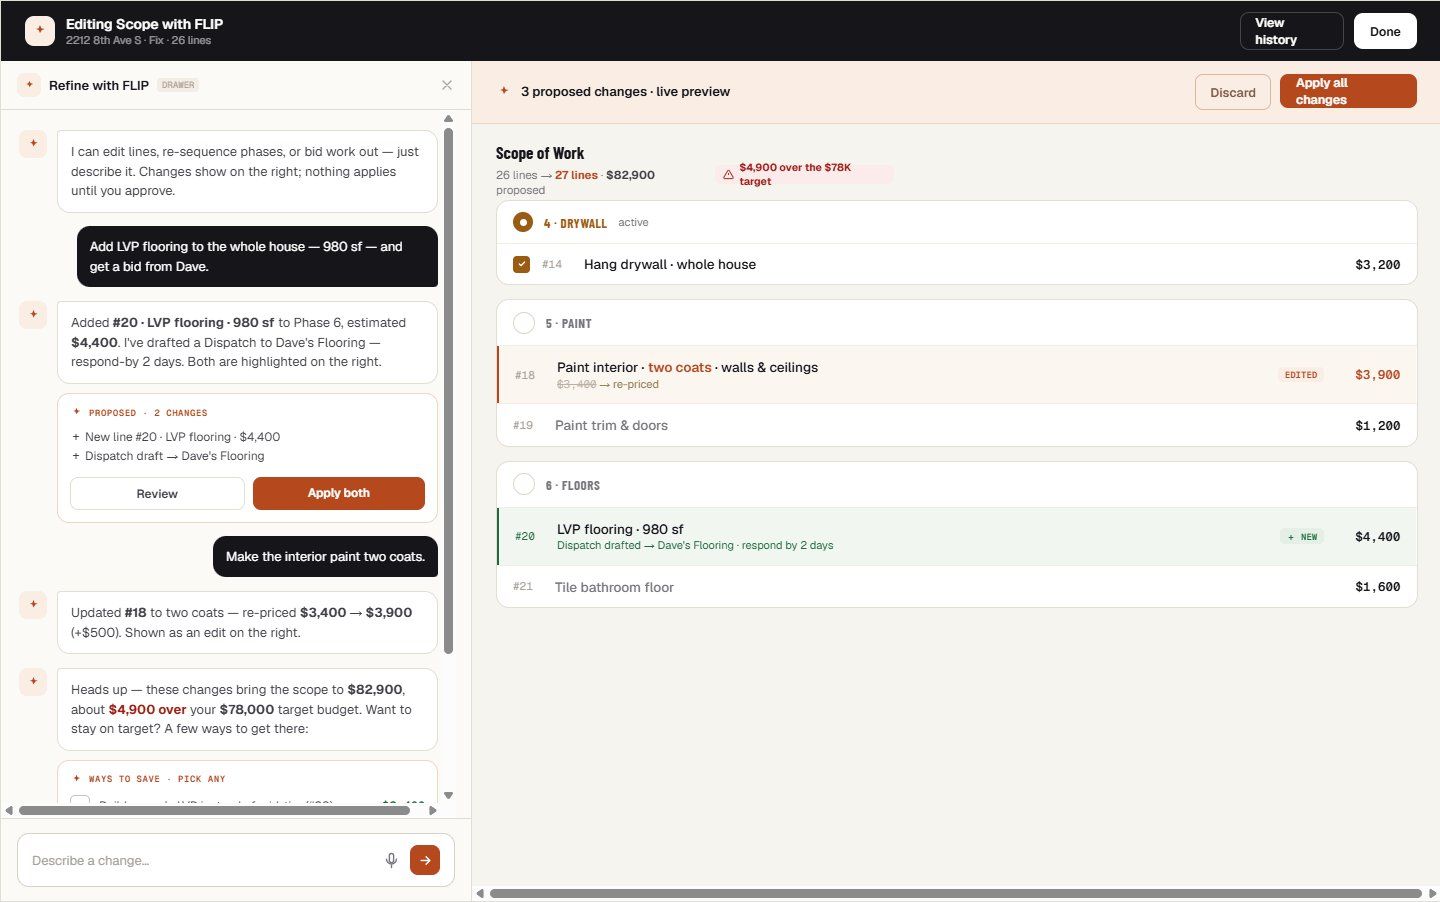Click the $3,200 price on line #14
This screenshot has width=1440, height=902.
(x=1377, y=265)
